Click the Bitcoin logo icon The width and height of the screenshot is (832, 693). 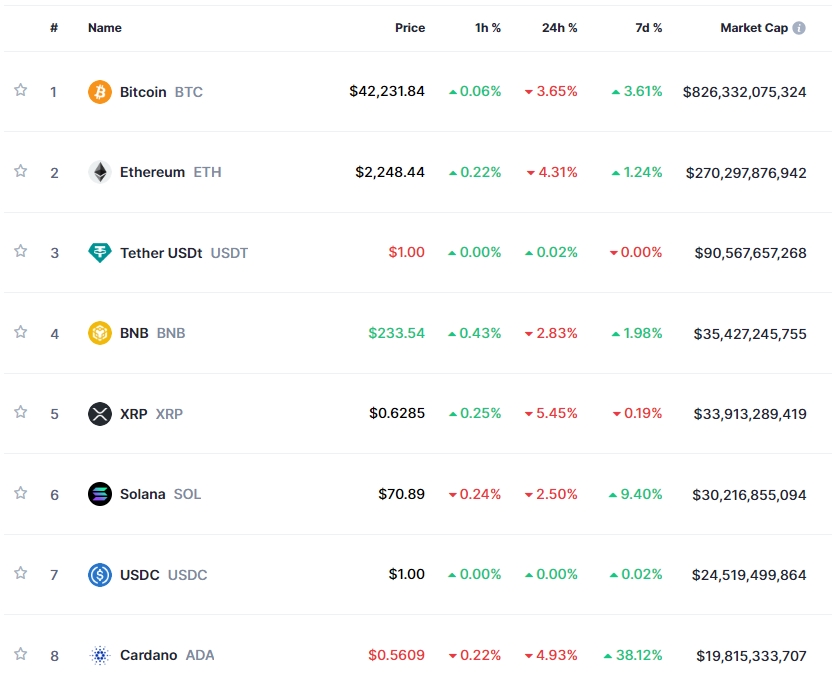click(100, 92)
